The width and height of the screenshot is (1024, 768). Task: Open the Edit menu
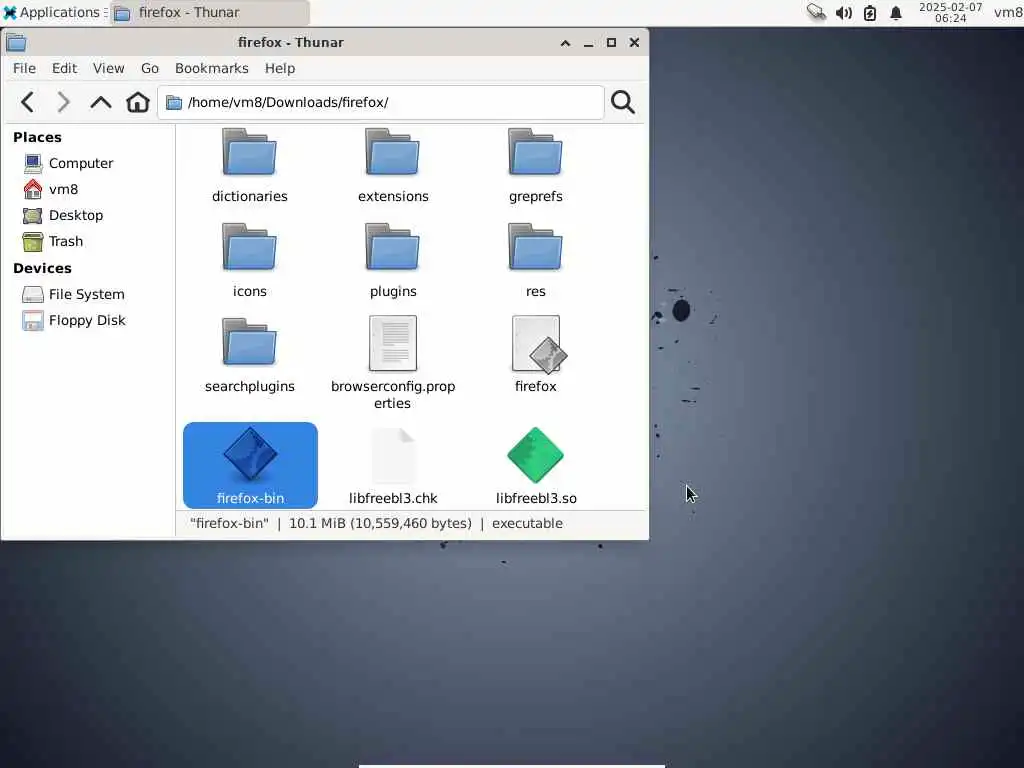64,69
